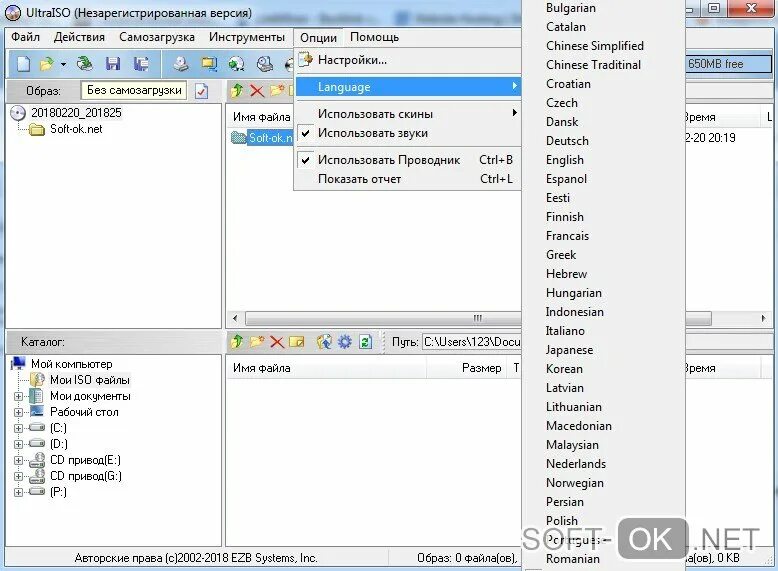Expand the (C:) drive node
The image size is (778, 571).
pos(18,428)
